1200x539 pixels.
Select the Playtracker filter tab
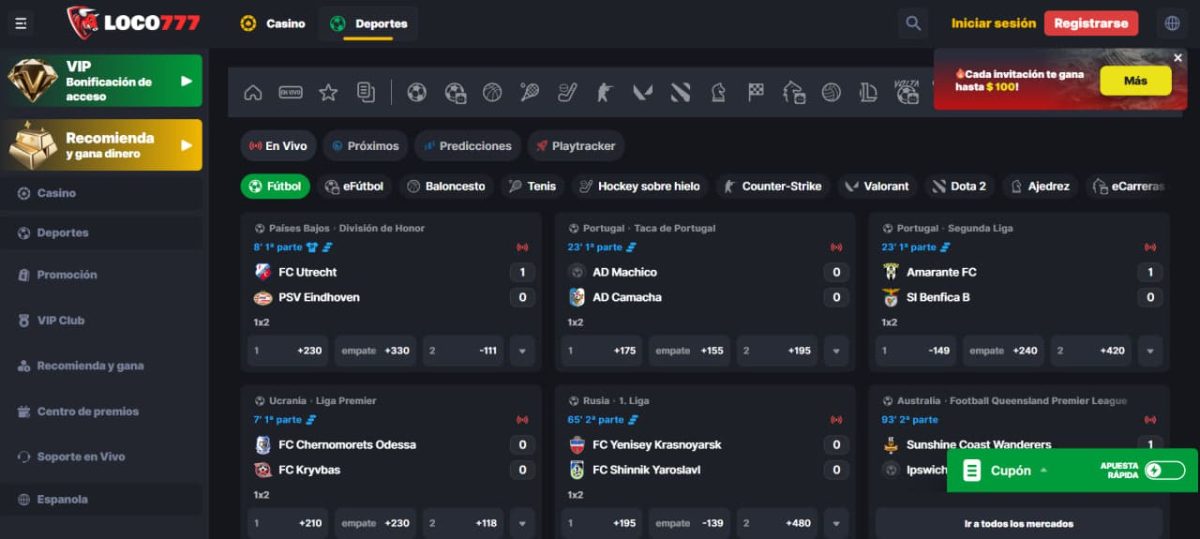coord(576,146)
